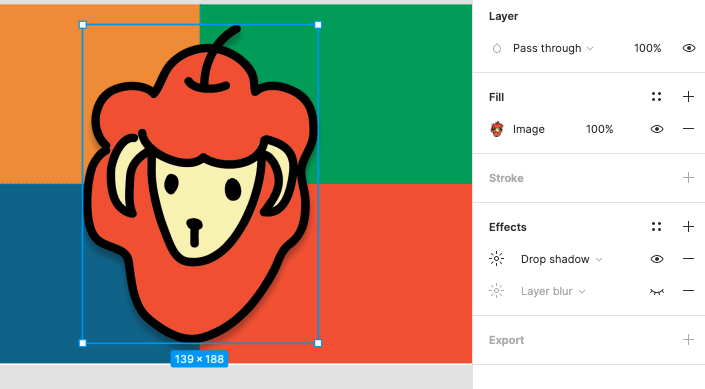Open the Pass through blend mode dropdown
Screen dimensions: 705x389
point(553,48)
